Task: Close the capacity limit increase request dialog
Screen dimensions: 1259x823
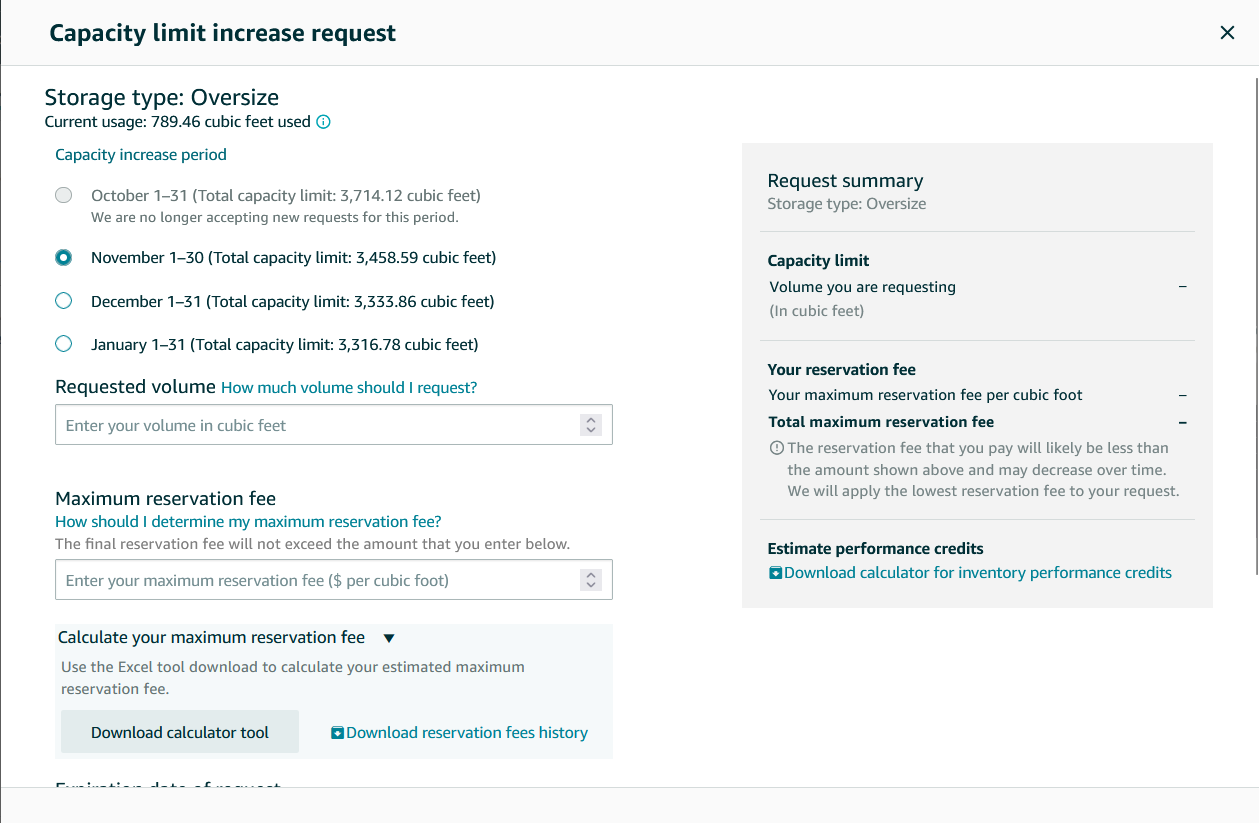Action: (x=1227, y=33)
